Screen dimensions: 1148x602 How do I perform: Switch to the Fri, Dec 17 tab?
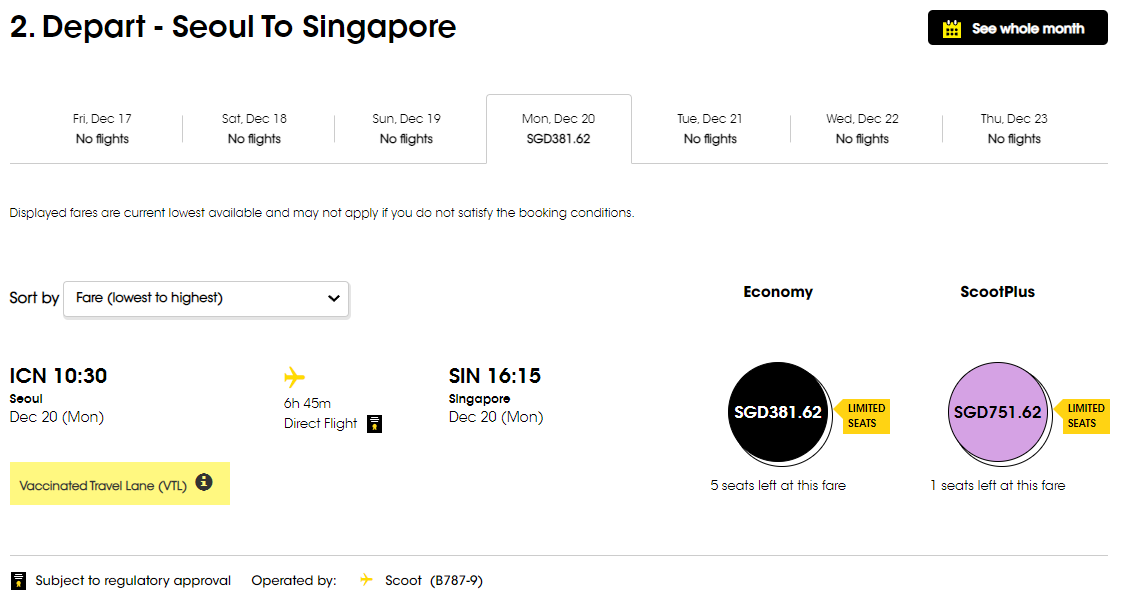pos(102,128)
